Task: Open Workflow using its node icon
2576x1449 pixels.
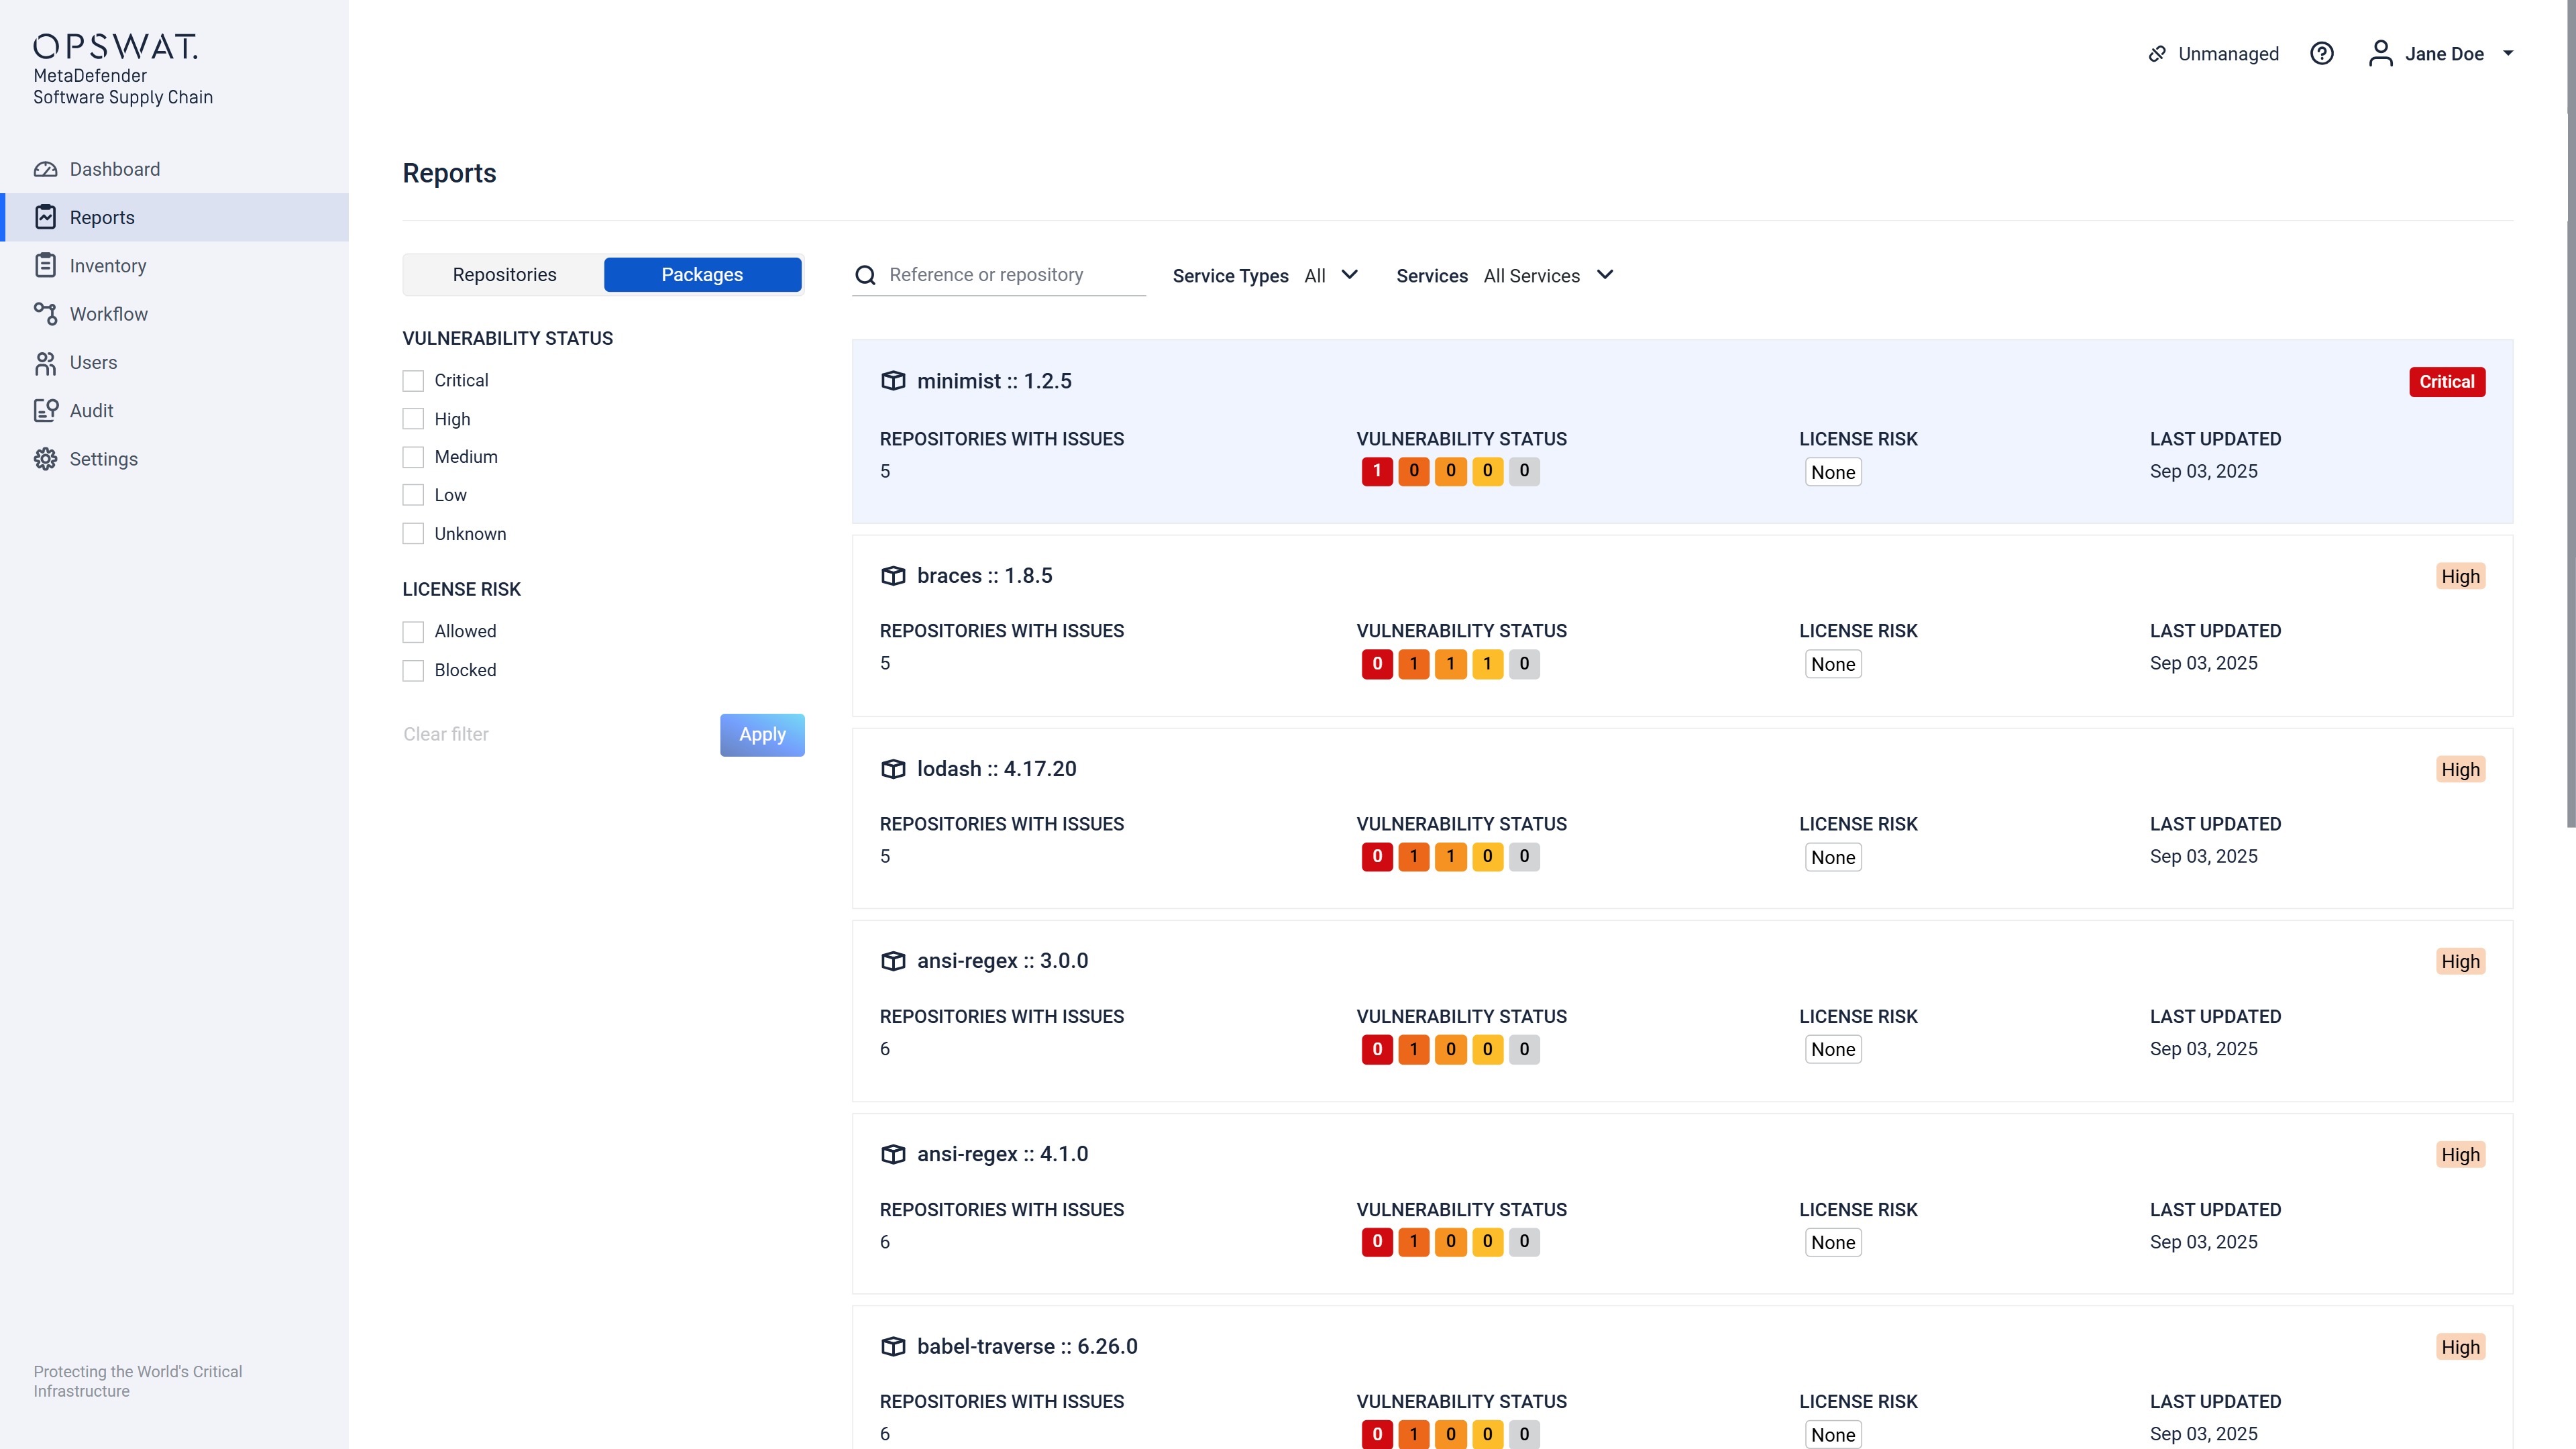Action: pyautogui.click(x=45, y=314)
